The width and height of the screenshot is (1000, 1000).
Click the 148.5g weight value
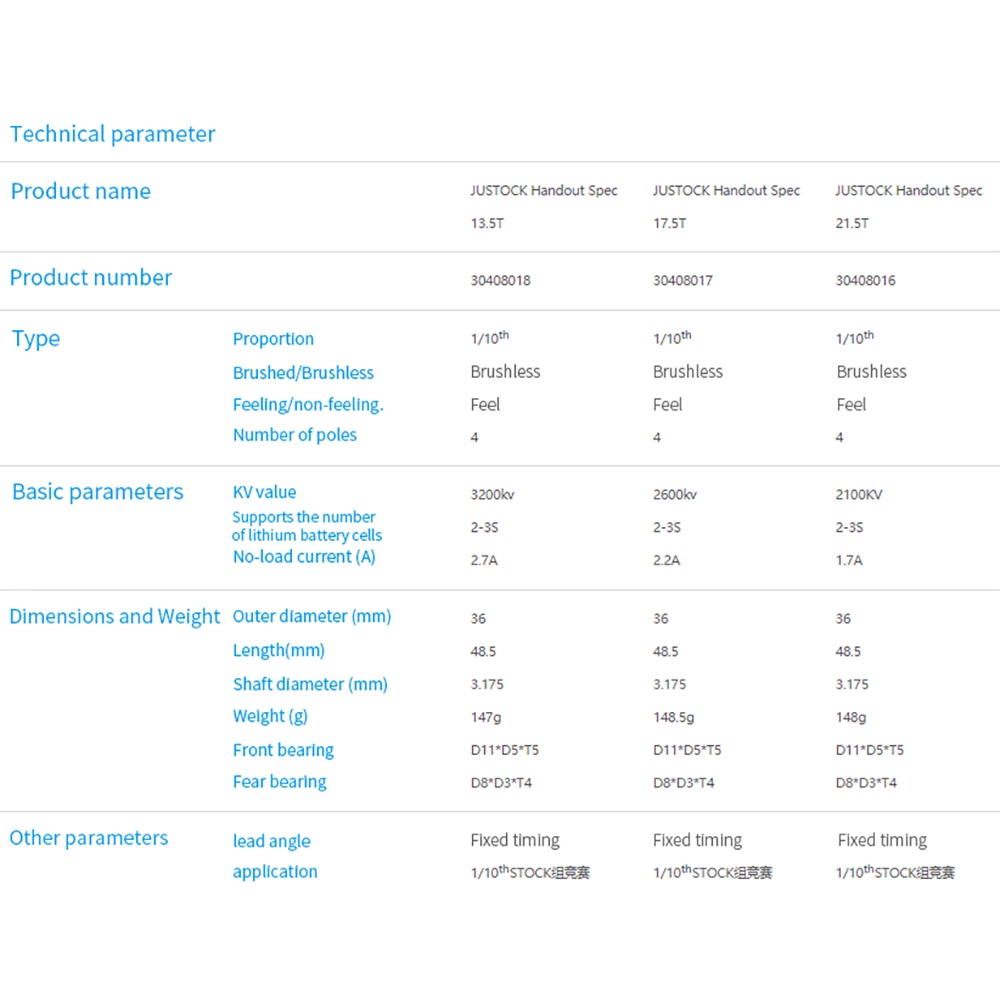click(x=674, y=717)
